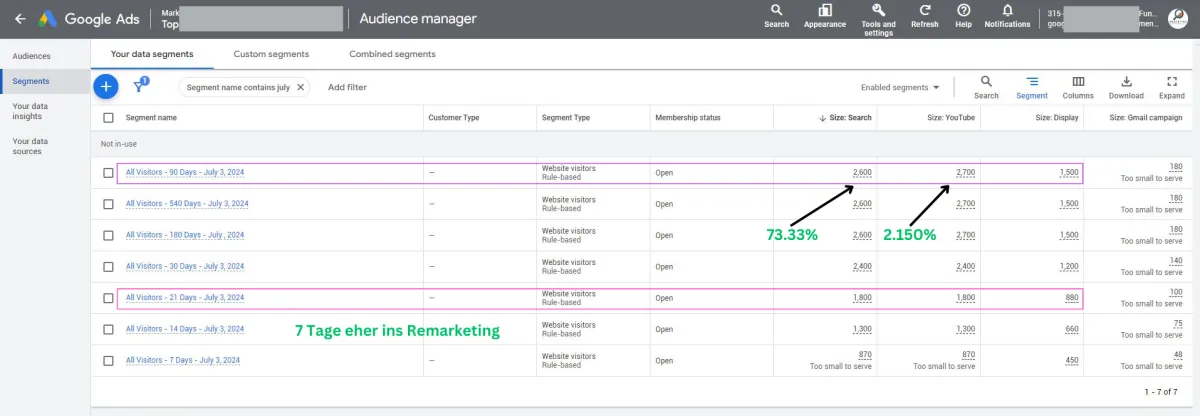Click the back arrow in header
This screenshot has width=1200, height=416.
[x=20, y=19]
